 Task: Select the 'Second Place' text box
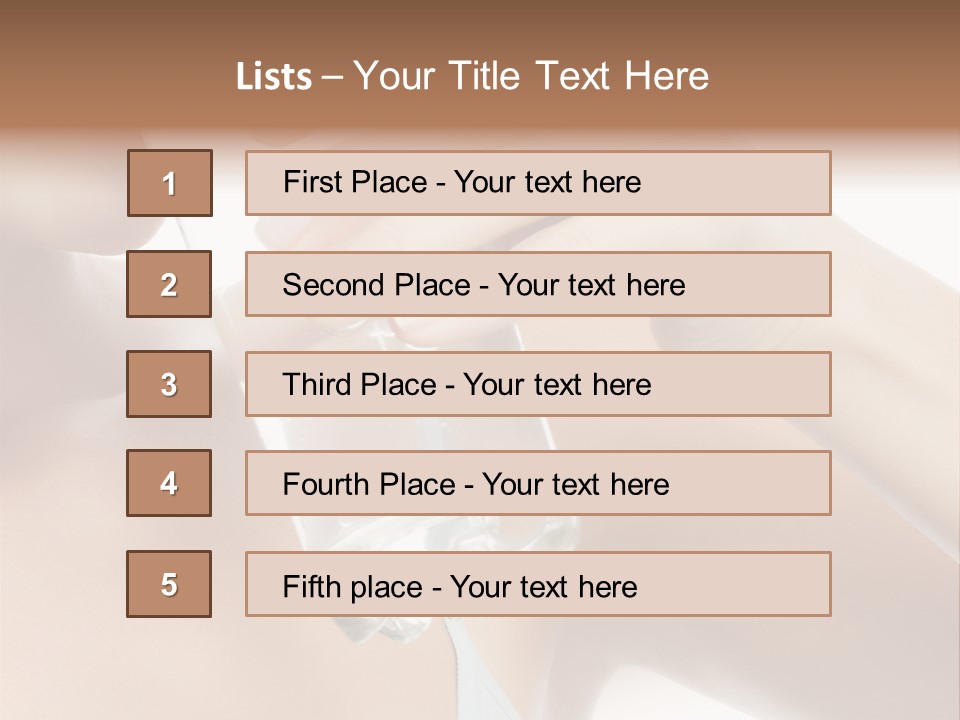click(538, 284)
